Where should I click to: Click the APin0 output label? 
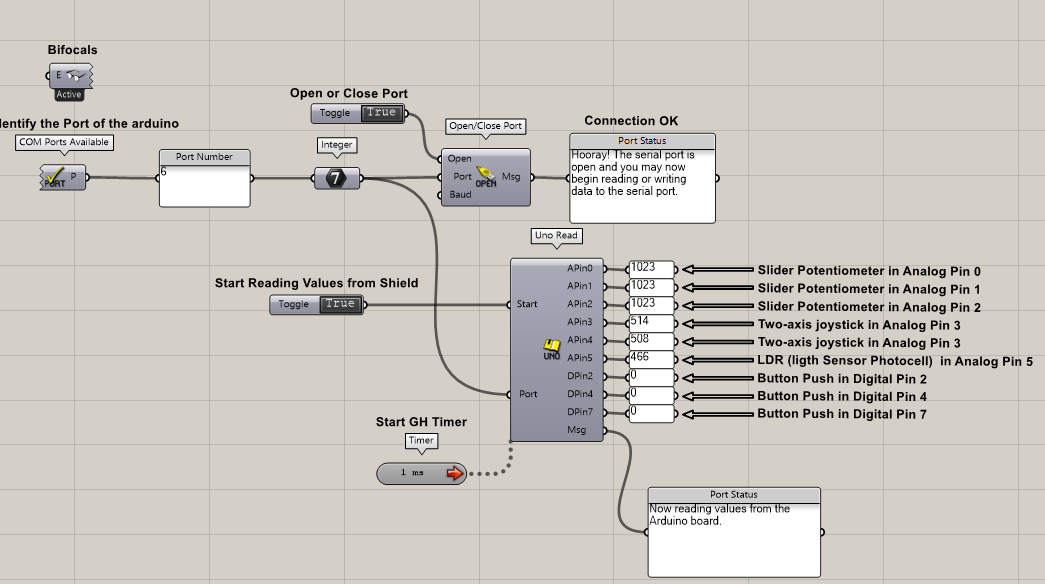580,268
